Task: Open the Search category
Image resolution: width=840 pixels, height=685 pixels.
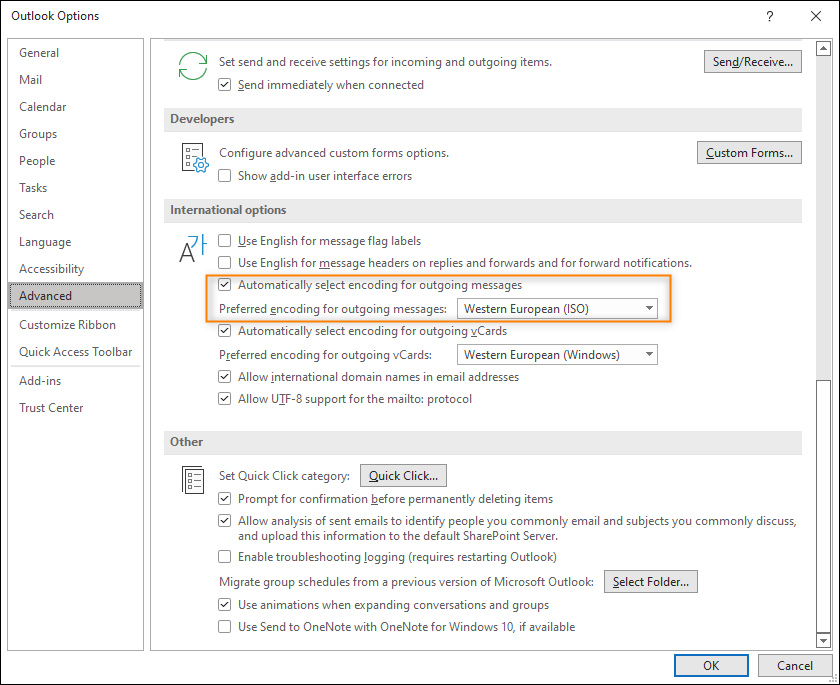Action: point(76,215)
